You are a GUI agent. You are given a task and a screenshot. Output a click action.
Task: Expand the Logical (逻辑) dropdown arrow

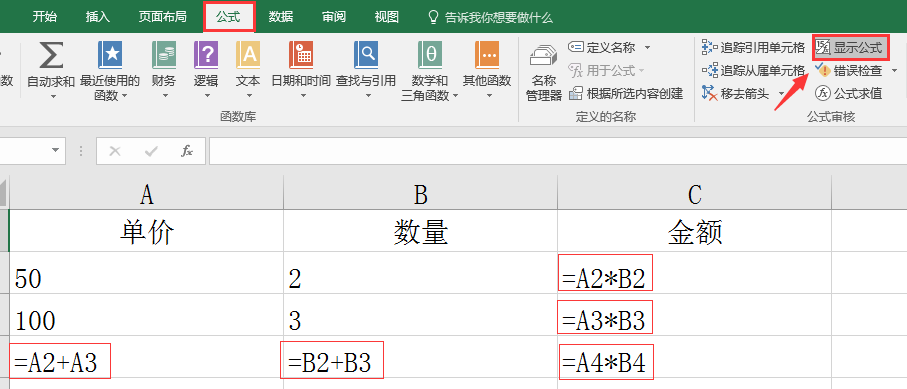click(x=206, y=96)
